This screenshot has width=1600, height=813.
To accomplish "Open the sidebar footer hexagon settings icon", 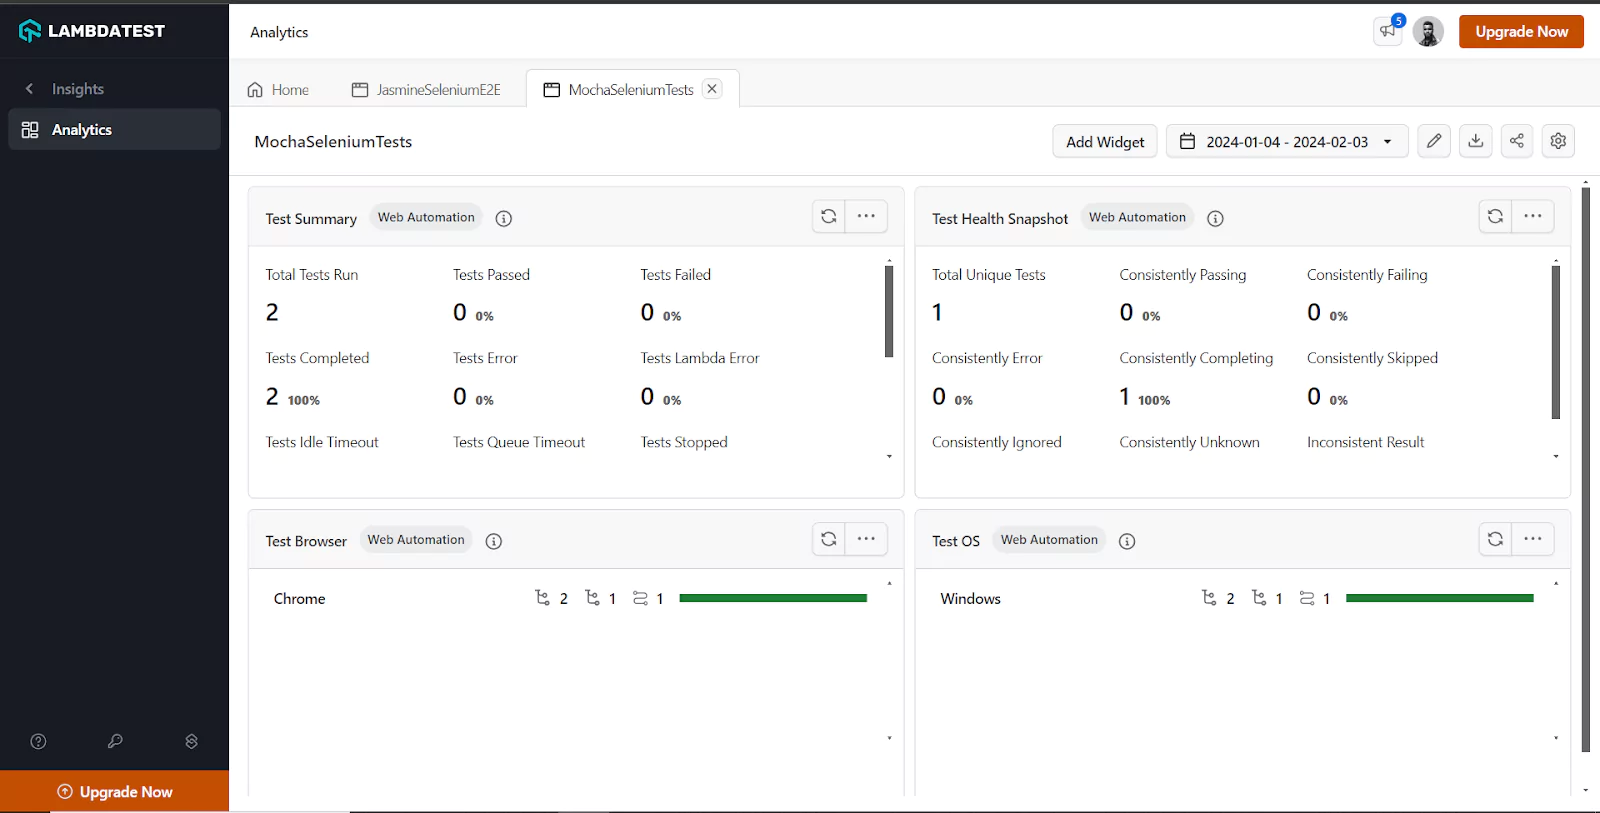I will (191, 741).
